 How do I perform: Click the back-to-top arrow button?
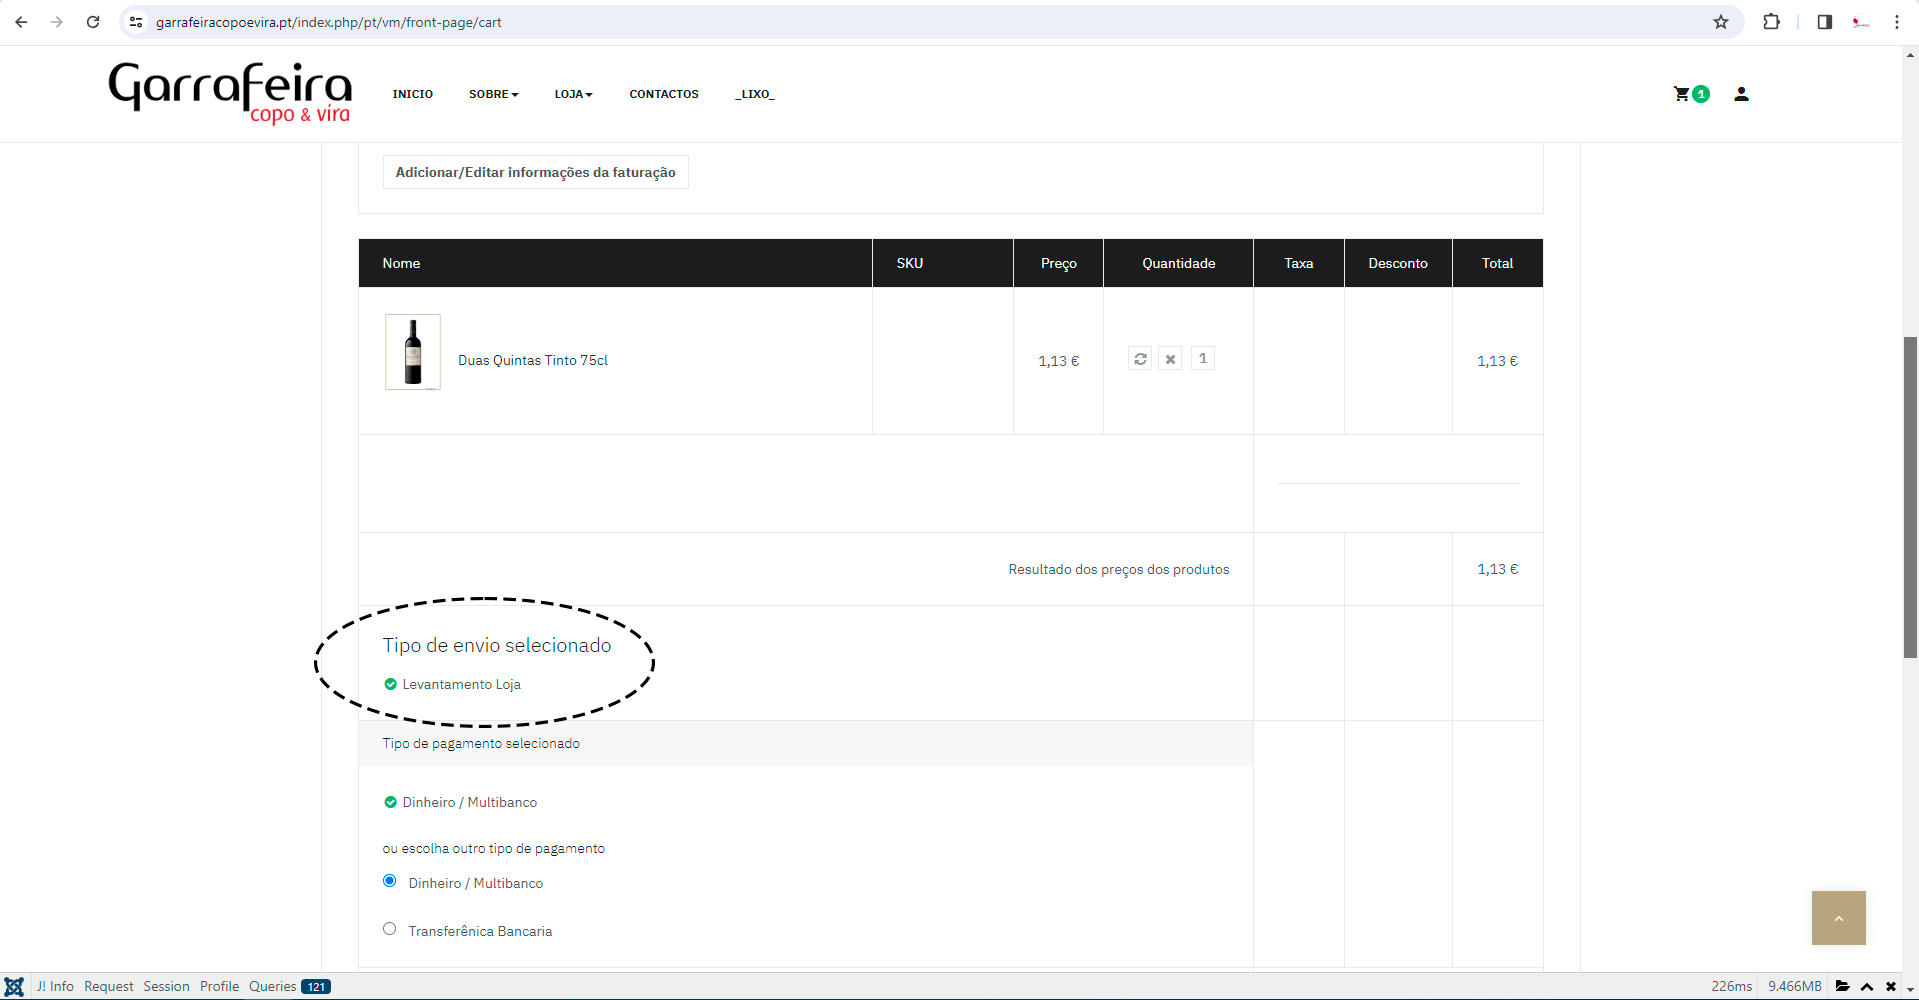coord(1839,918)
